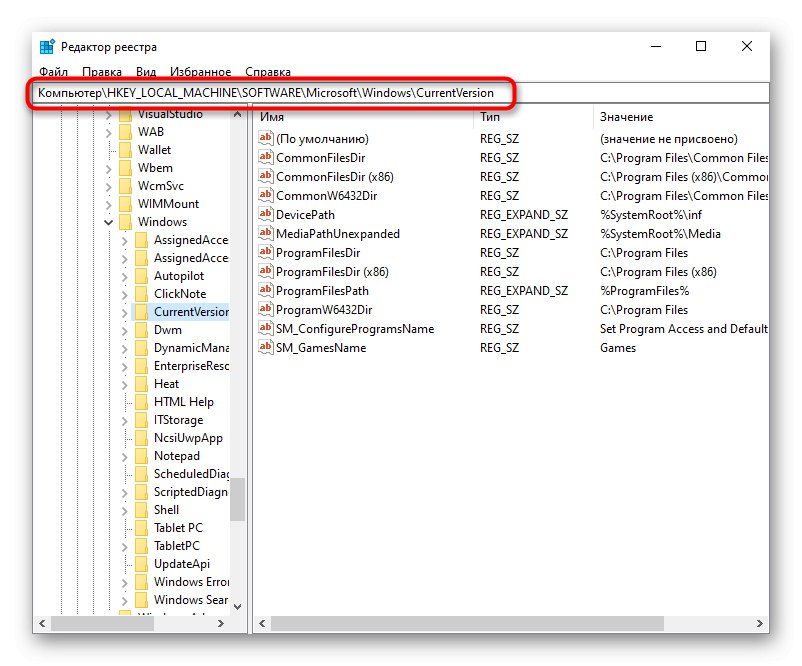Click the tree pane vertical scrollbar thumb
802x666 pixels.
[x=237, y=499]
